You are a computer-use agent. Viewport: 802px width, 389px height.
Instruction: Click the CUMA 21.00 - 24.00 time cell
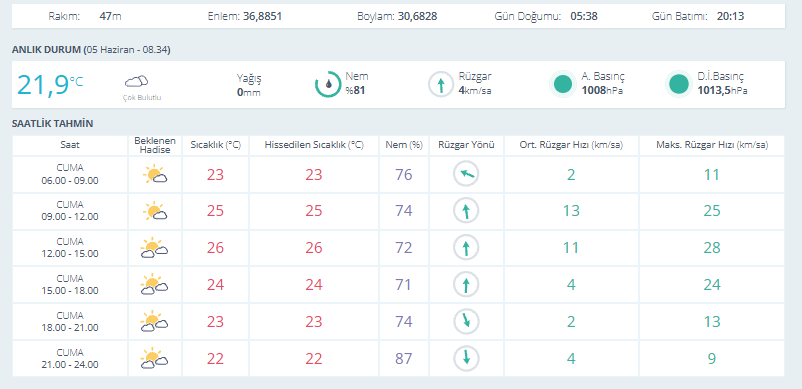point(70,358)
